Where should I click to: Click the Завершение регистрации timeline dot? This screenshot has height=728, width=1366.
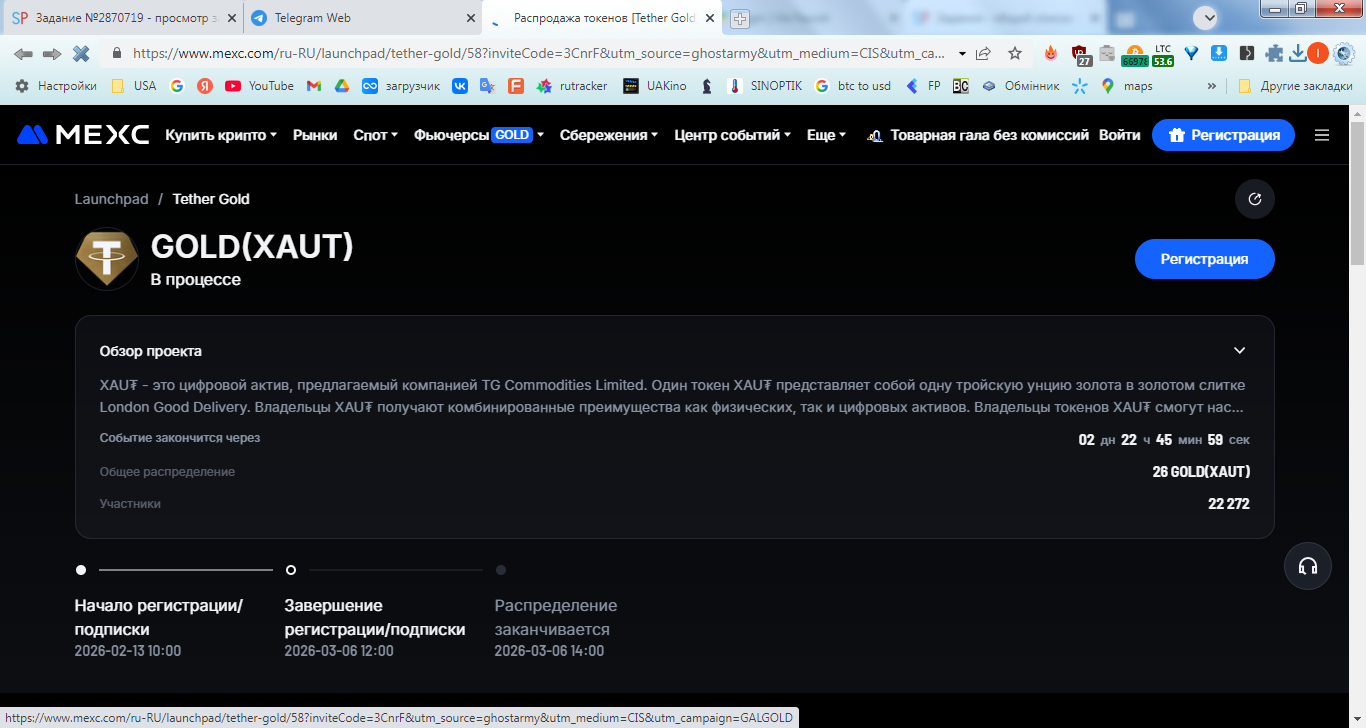pos(291,570)
